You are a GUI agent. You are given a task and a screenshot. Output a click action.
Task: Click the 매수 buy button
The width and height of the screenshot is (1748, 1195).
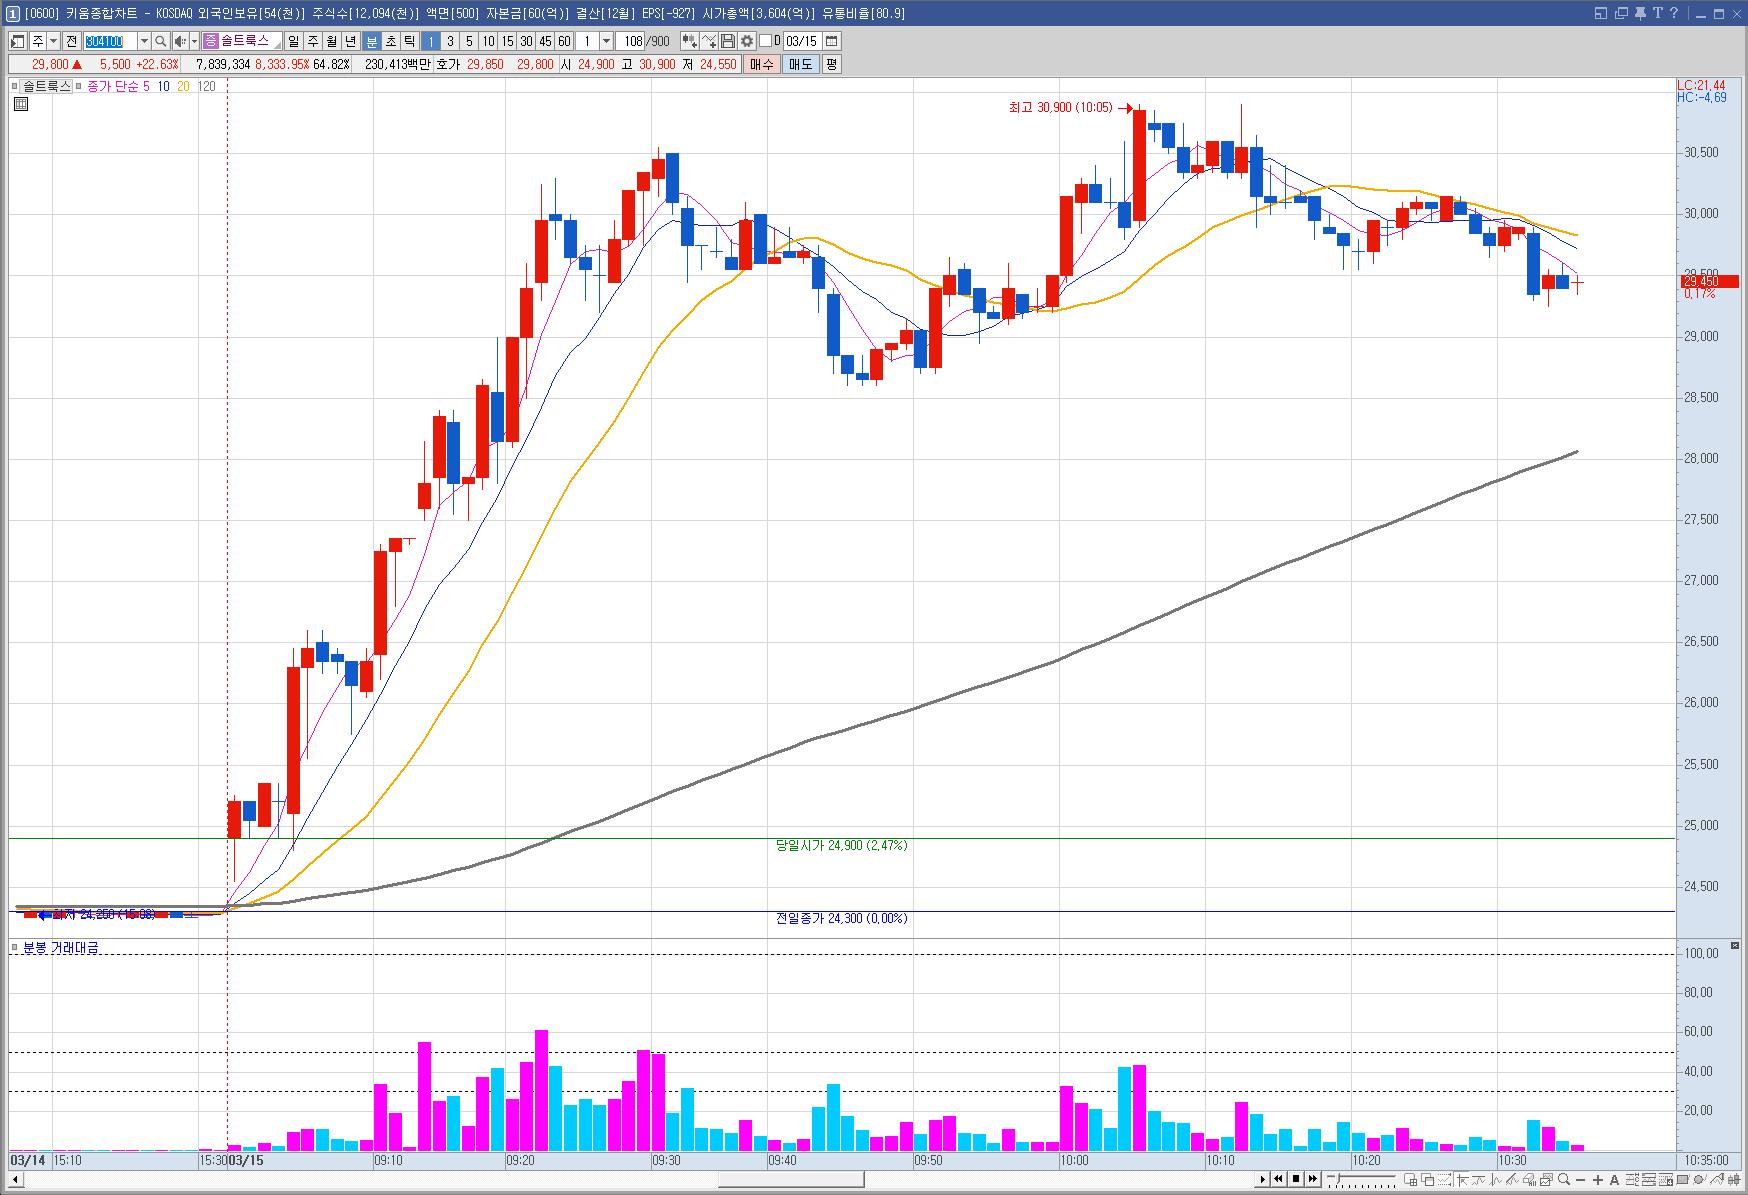[761, 64]
